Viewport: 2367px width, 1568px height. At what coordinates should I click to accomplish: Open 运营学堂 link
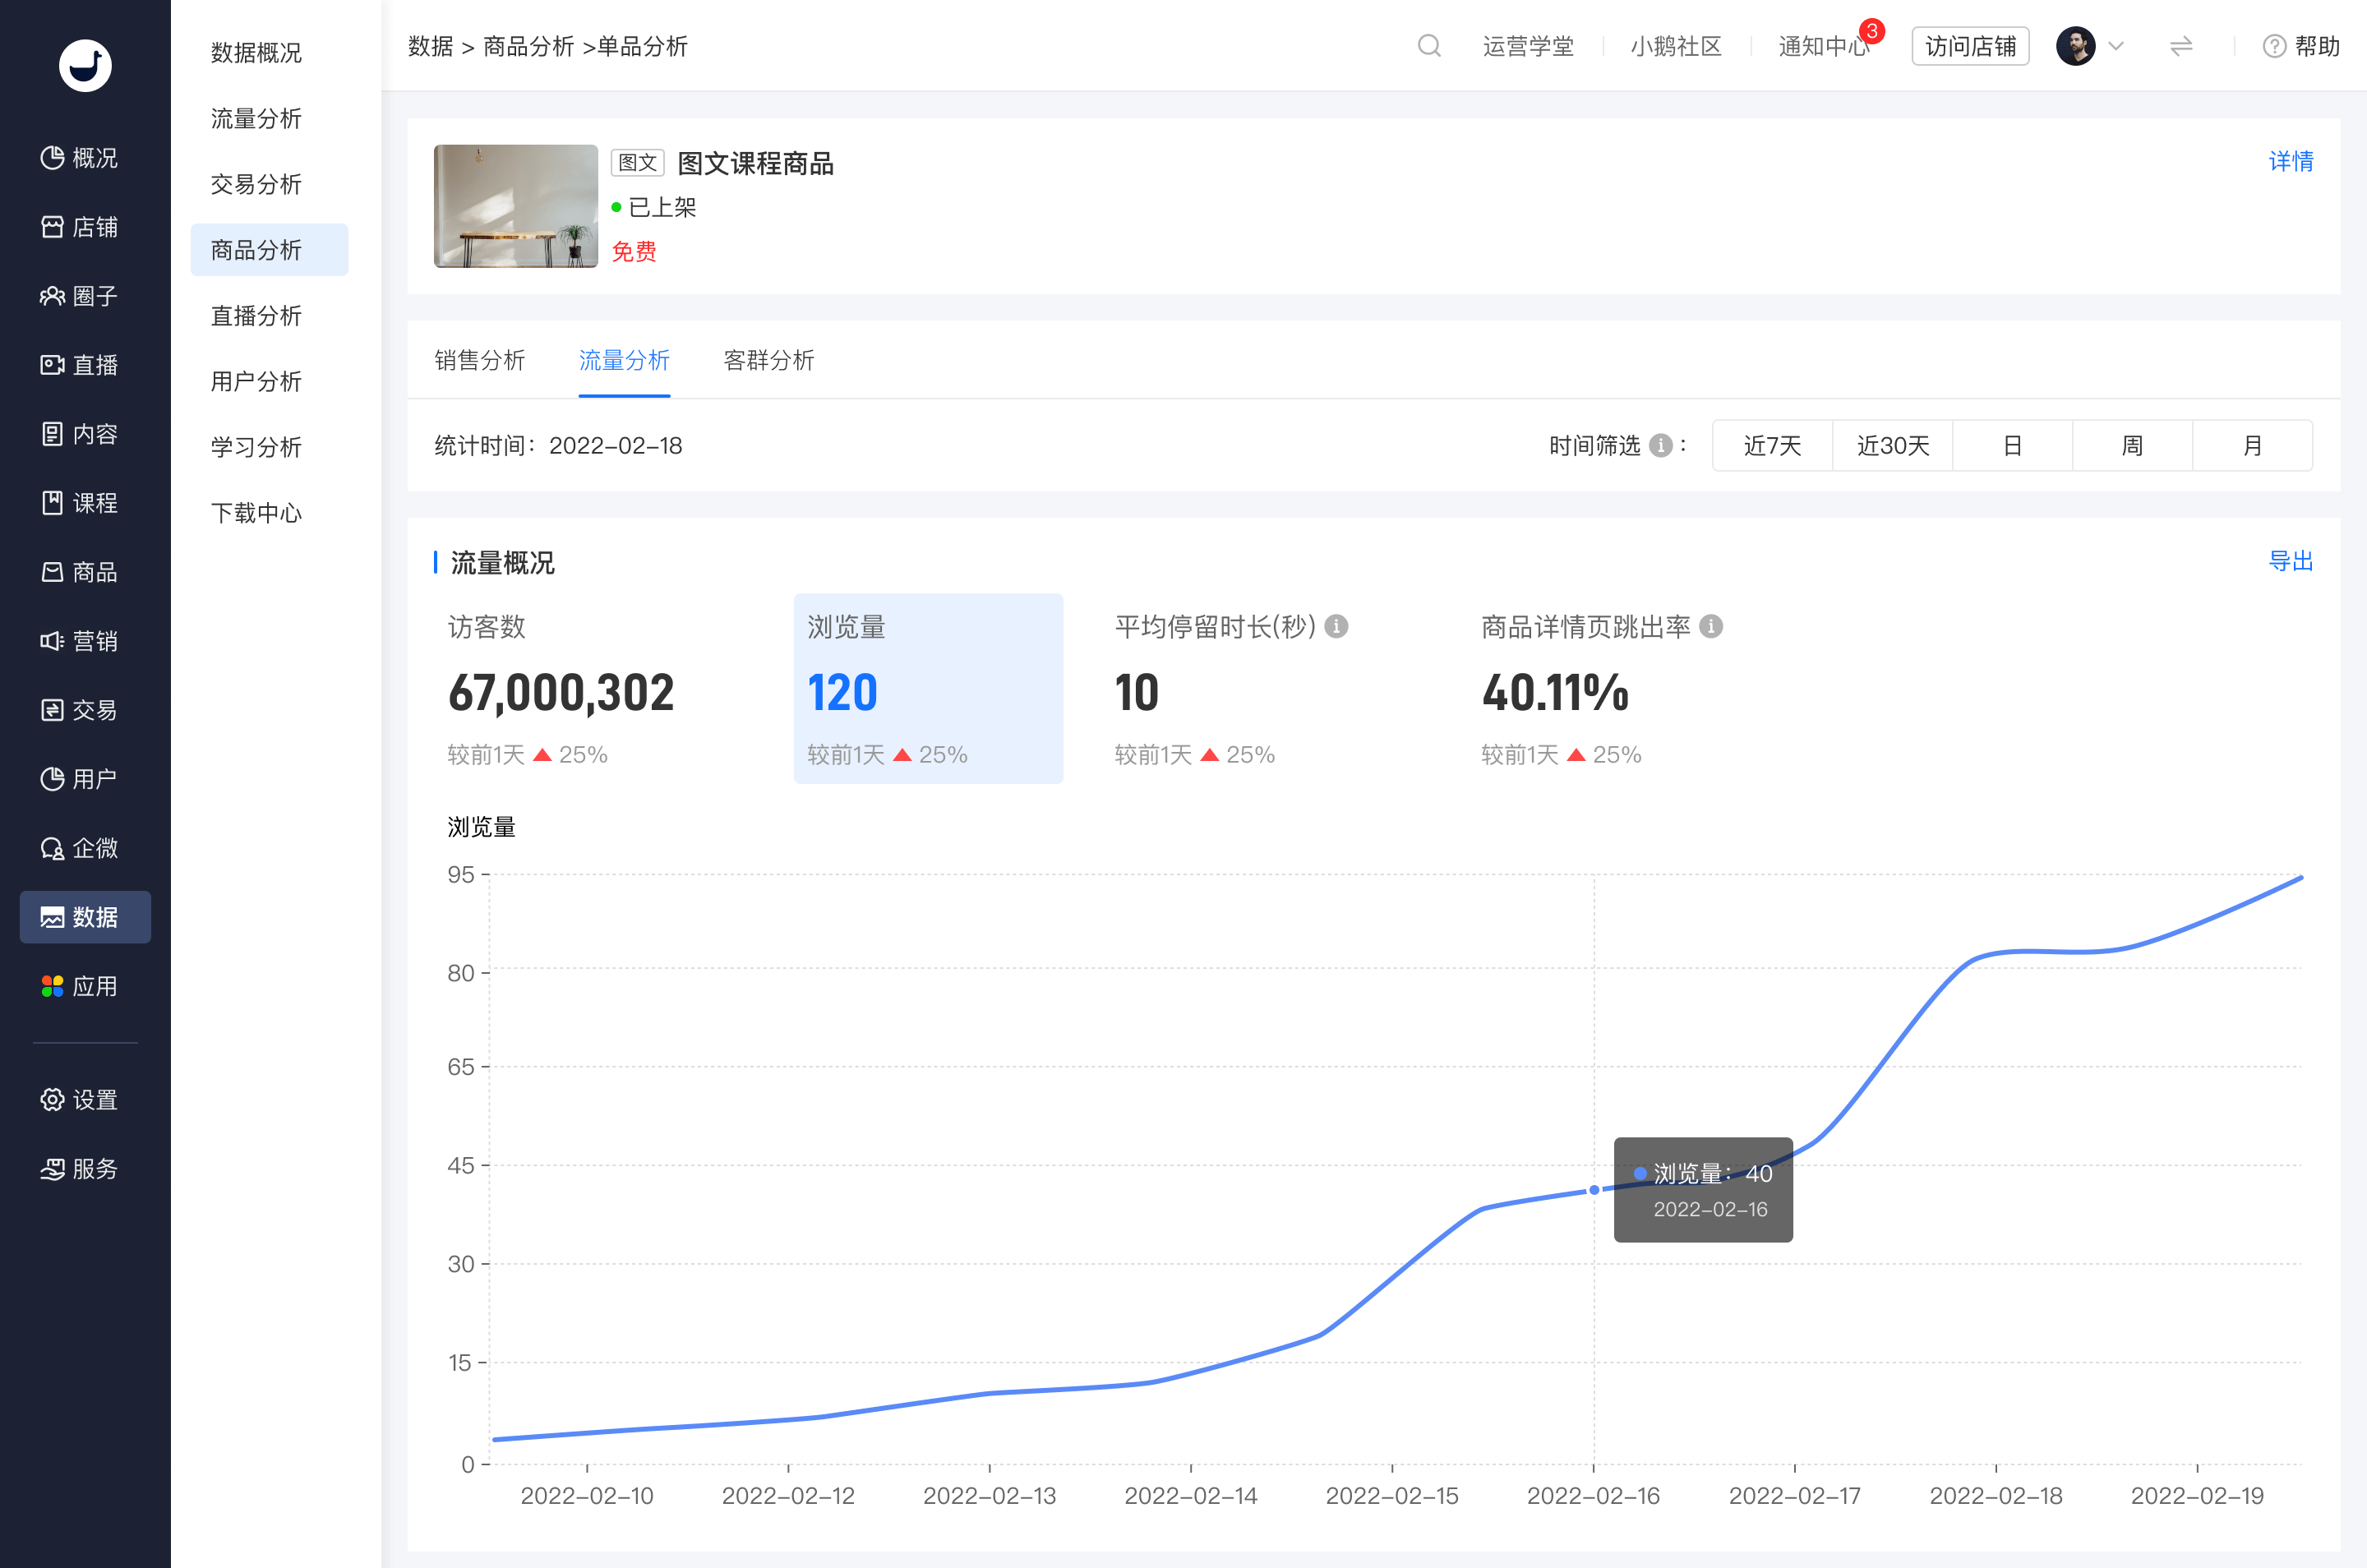point(1528,46)
